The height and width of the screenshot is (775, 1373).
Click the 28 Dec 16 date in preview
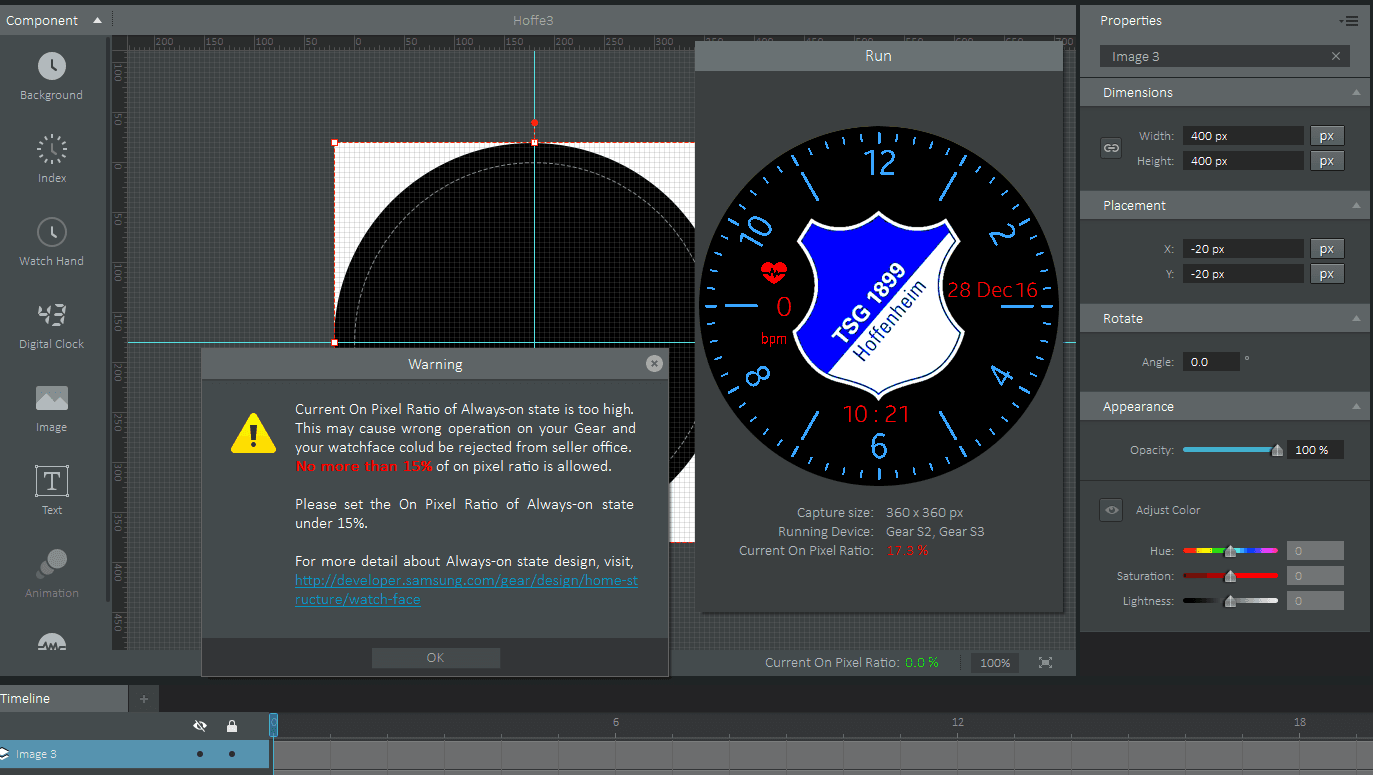click(x=993, y=290)
